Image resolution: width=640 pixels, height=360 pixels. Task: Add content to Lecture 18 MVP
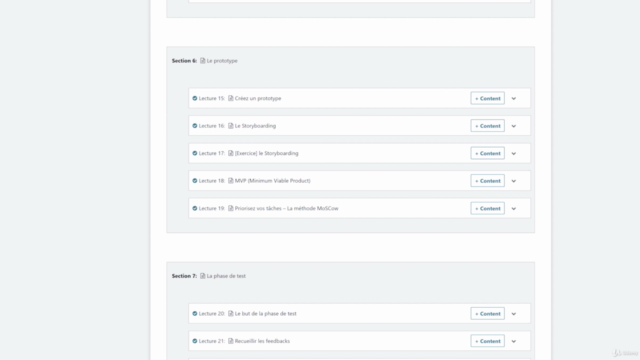[487, 181]
